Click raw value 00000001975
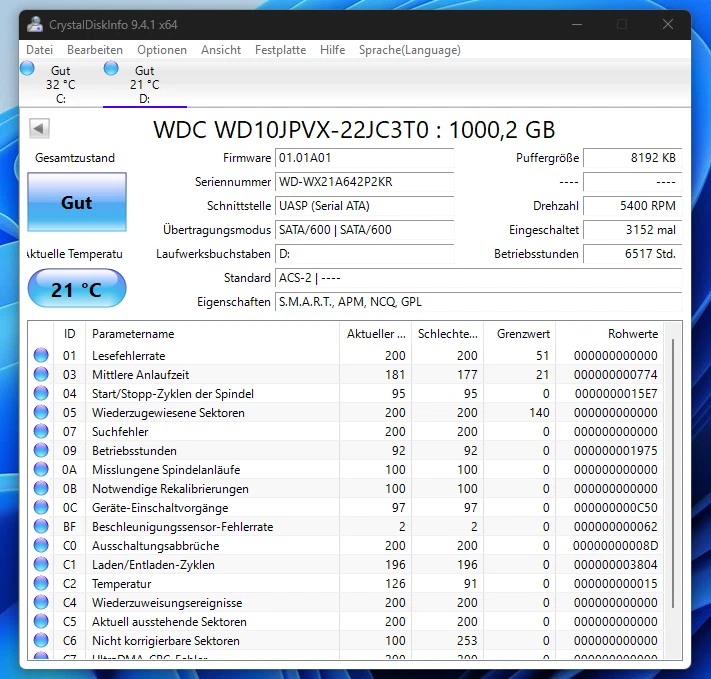This screenshot has height=679, width=711. 616,451
